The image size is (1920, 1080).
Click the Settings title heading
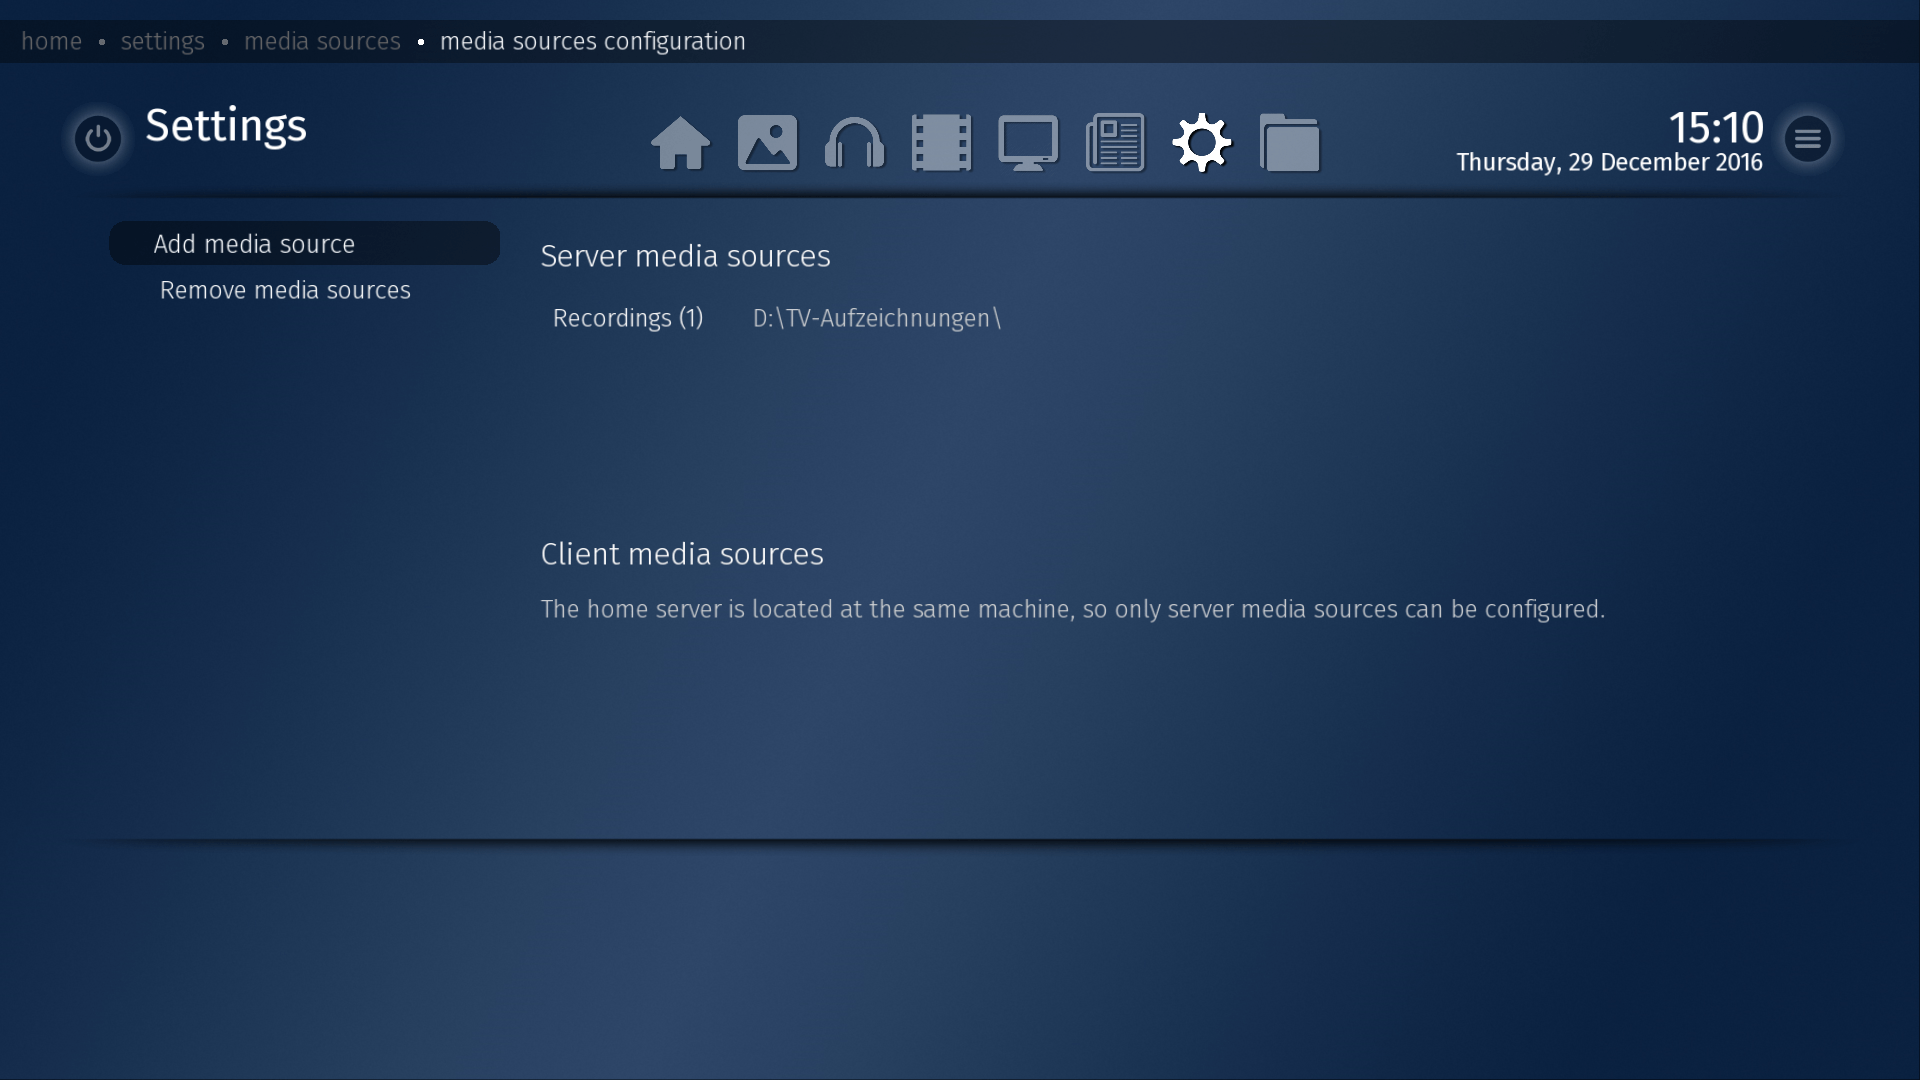(226, 126)
